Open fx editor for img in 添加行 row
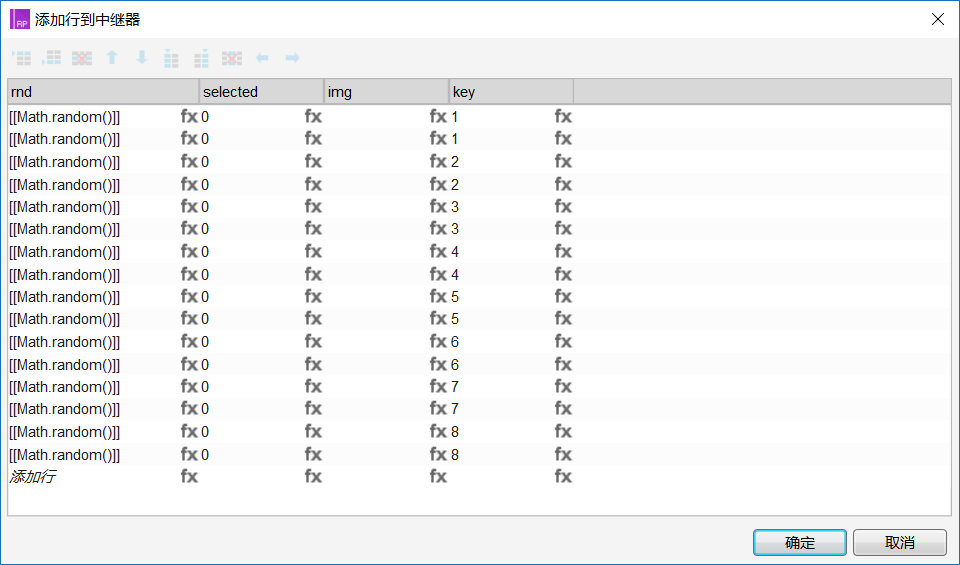Screen dimensions: 960x565 438,476
